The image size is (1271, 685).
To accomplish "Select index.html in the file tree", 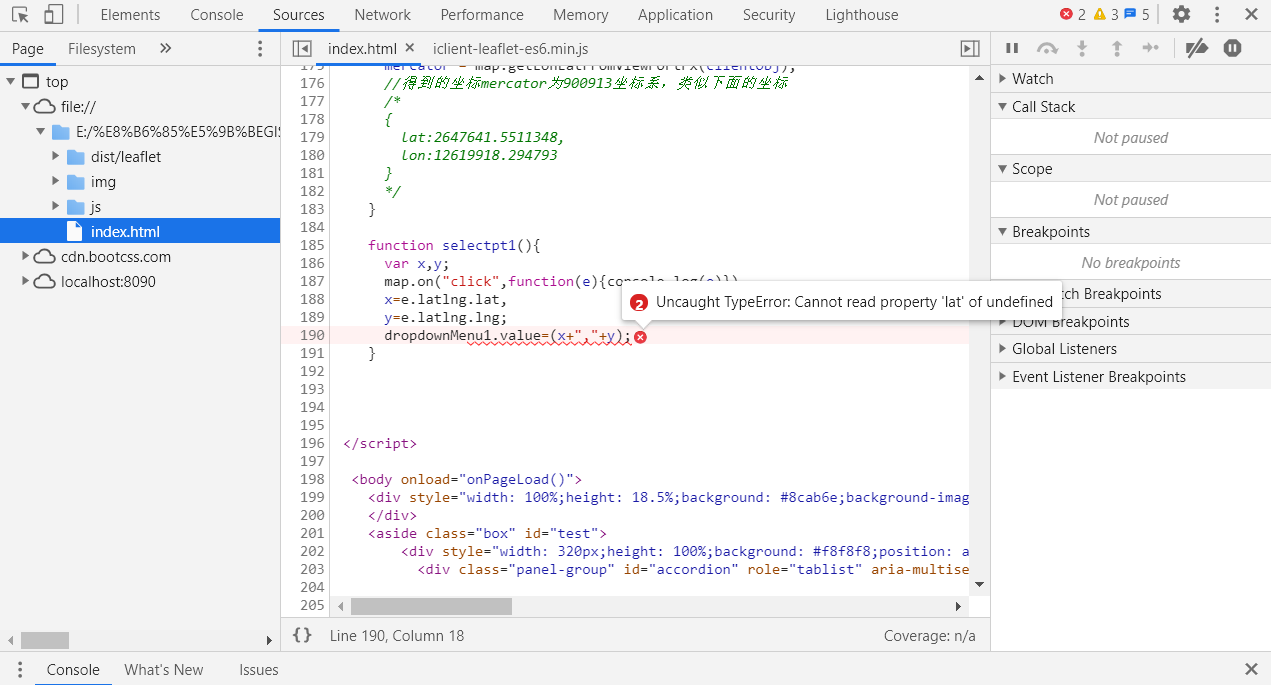I will point(140,232).
